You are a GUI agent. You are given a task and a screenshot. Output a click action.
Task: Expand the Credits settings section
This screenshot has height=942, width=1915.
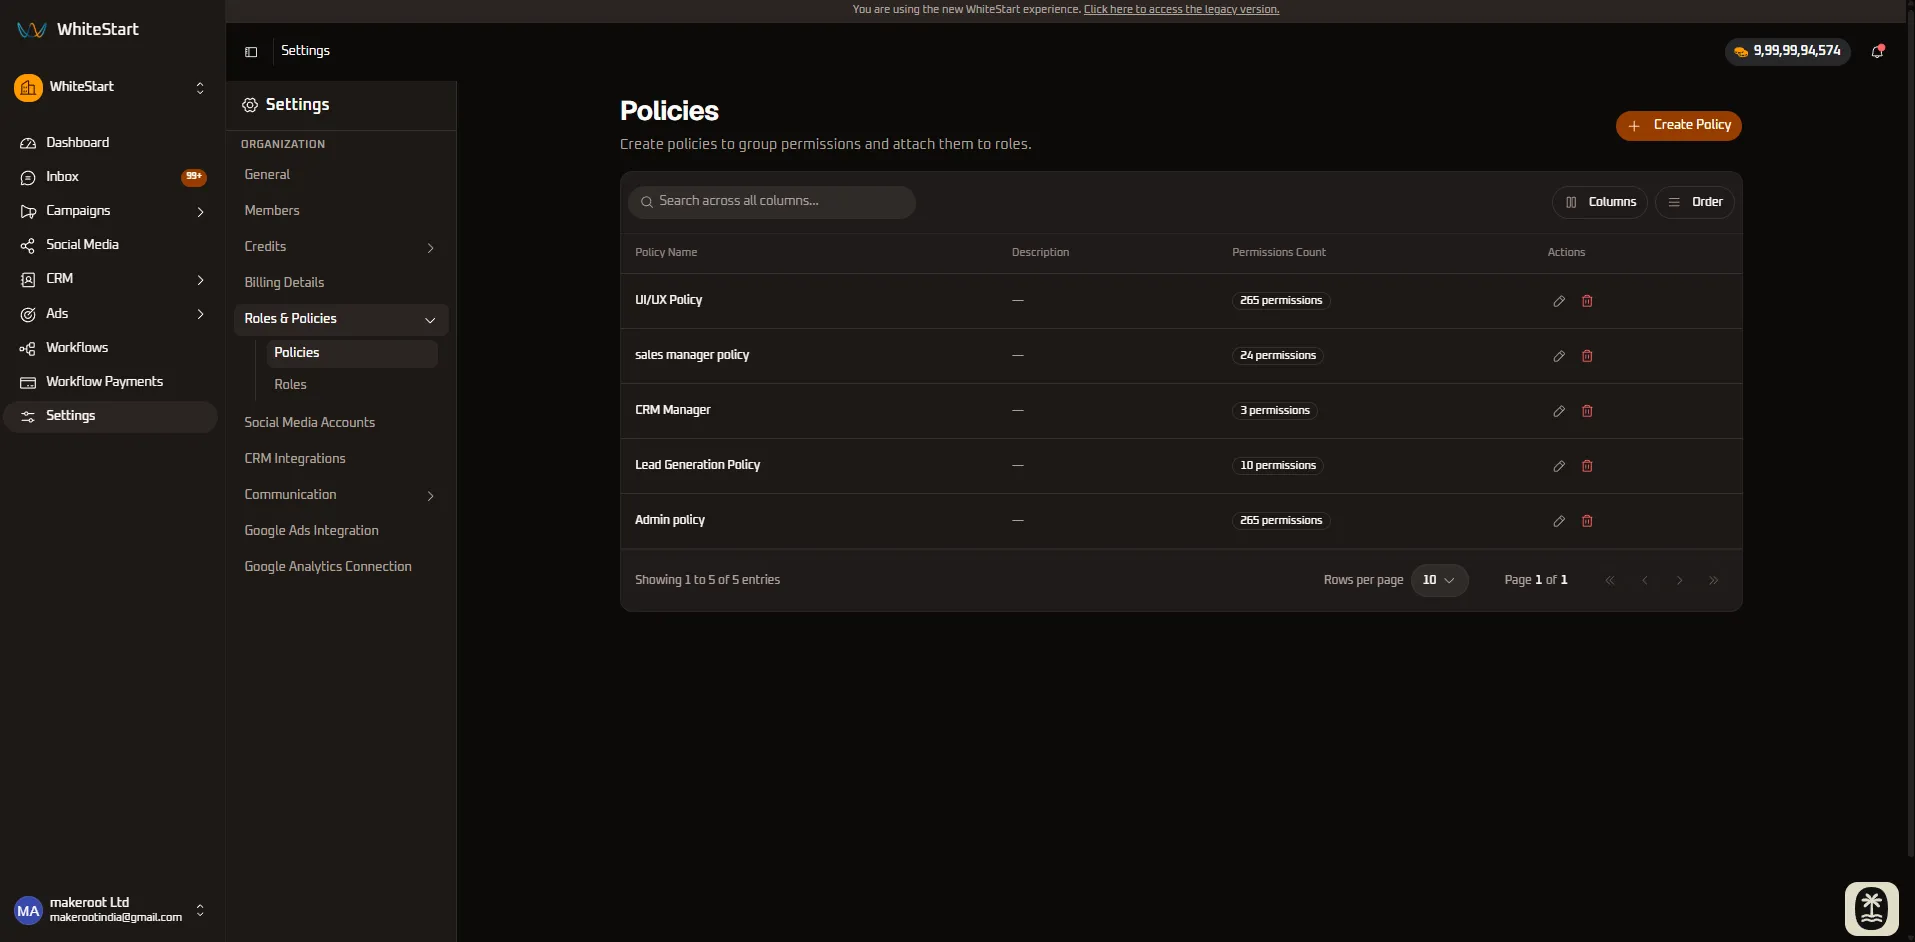click(340, 247)
